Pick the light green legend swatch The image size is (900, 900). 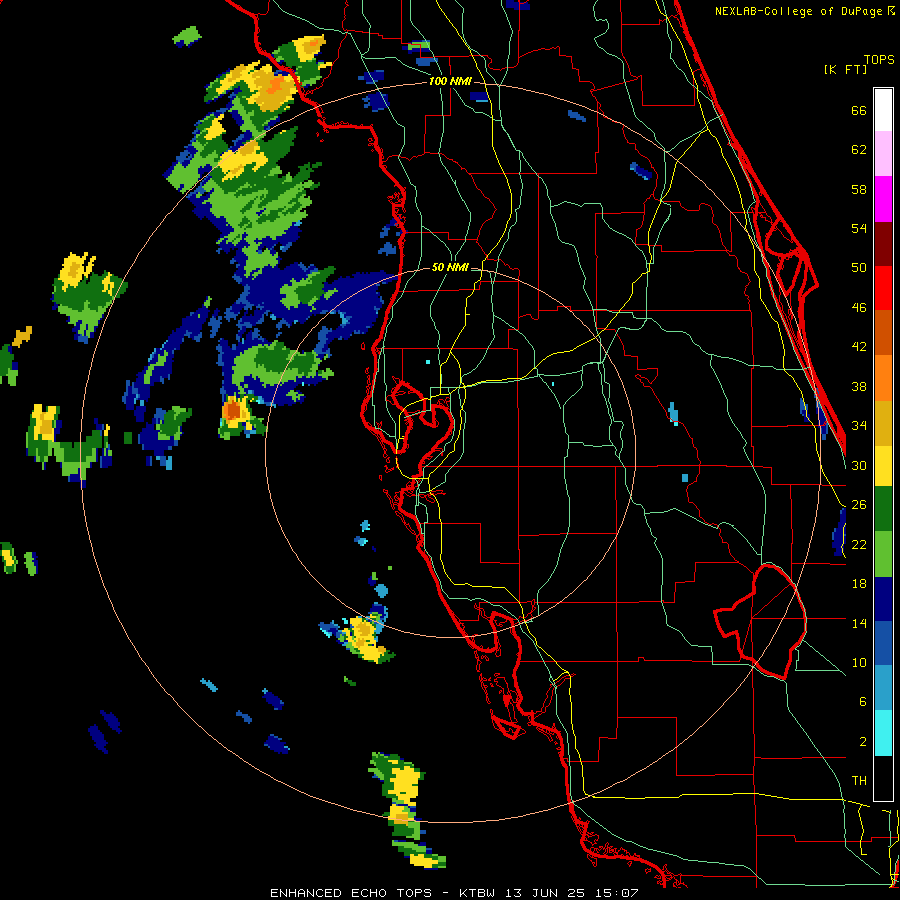tap(883, 554)
